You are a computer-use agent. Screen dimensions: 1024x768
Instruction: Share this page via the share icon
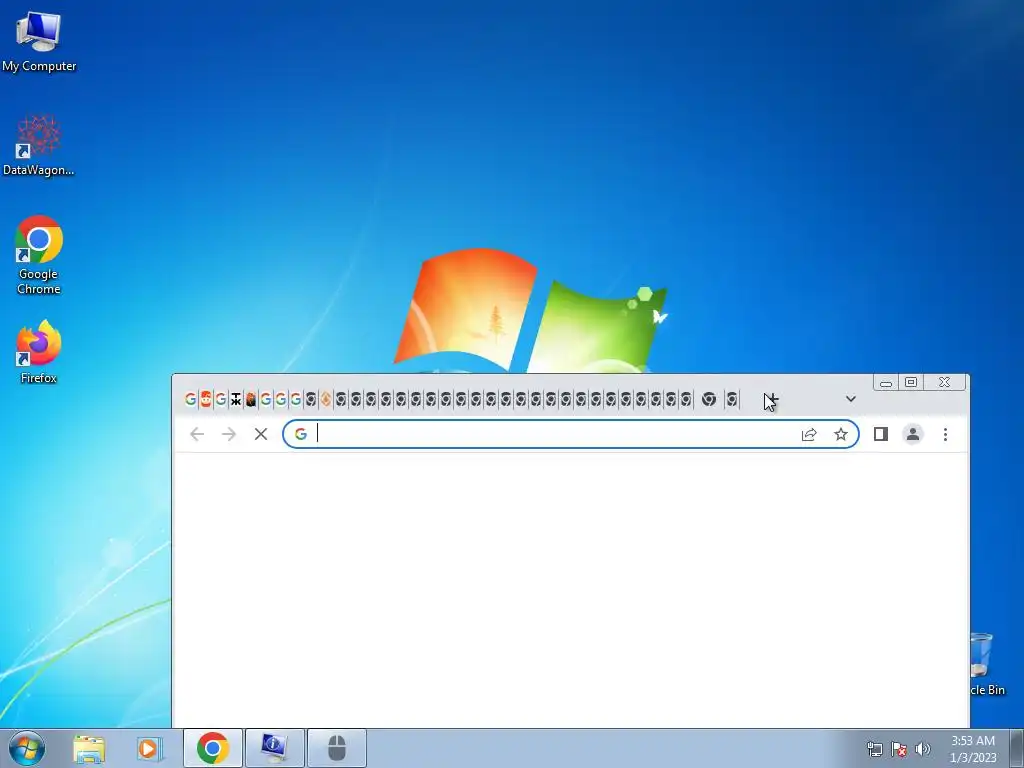click(808, 434)
